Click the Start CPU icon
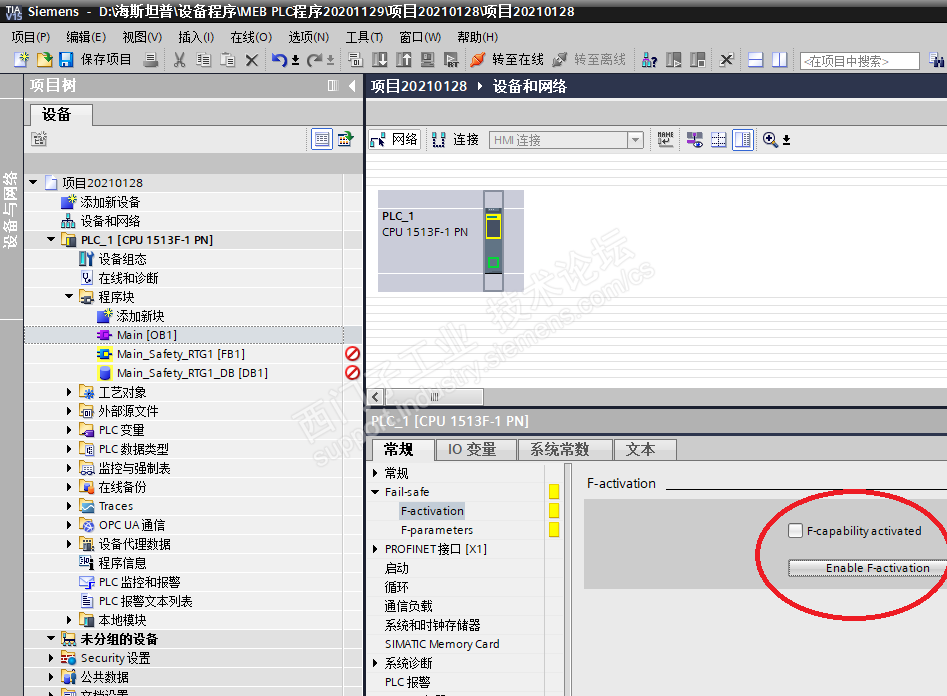Viewport: 947px width, 696px height. (x=673, y=60)
